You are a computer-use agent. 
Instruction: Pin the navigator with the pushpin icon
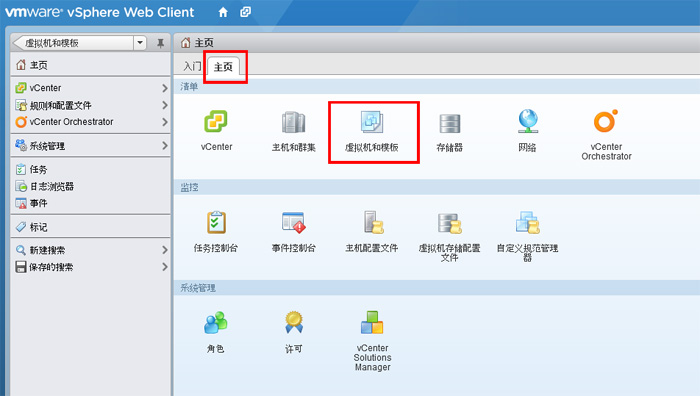click(x=160, y=43)
